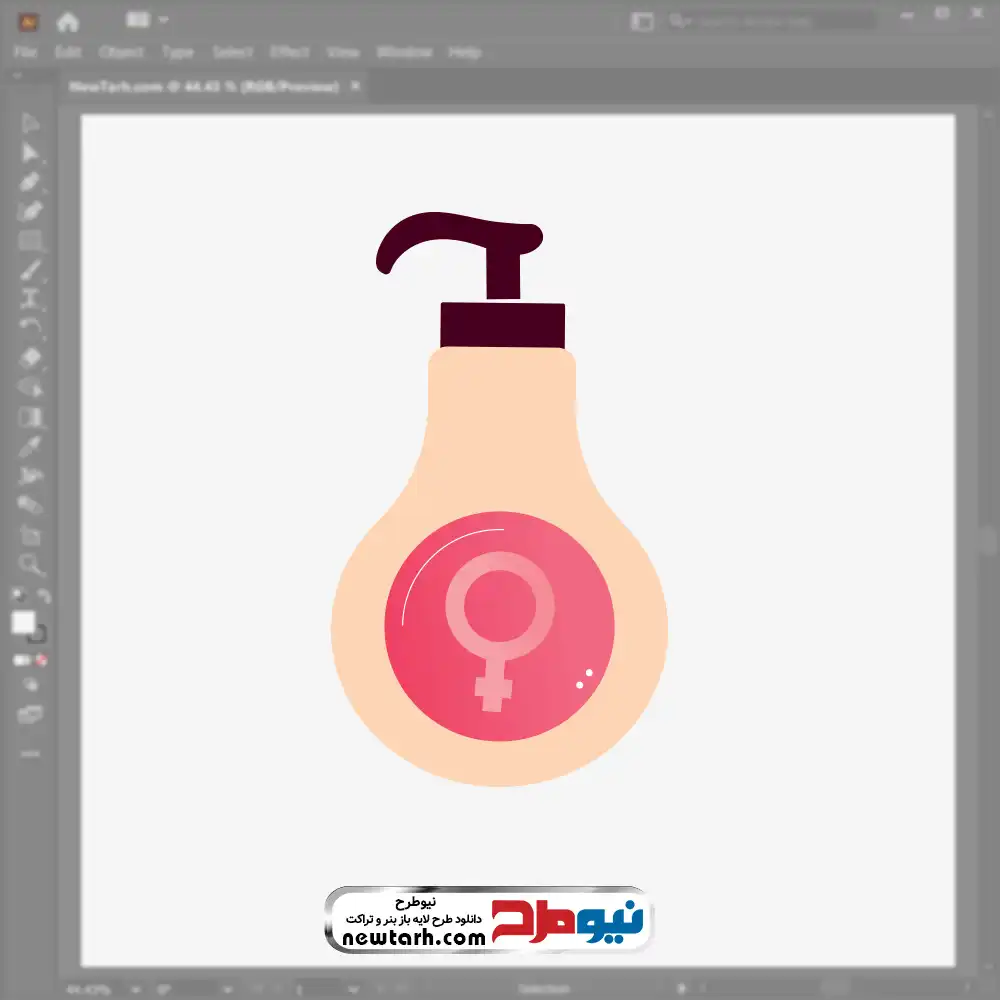This screenshot has width=1000, height=1000.
Task: Set paint to None with red-slash icon
Action: tap(42, 660)
